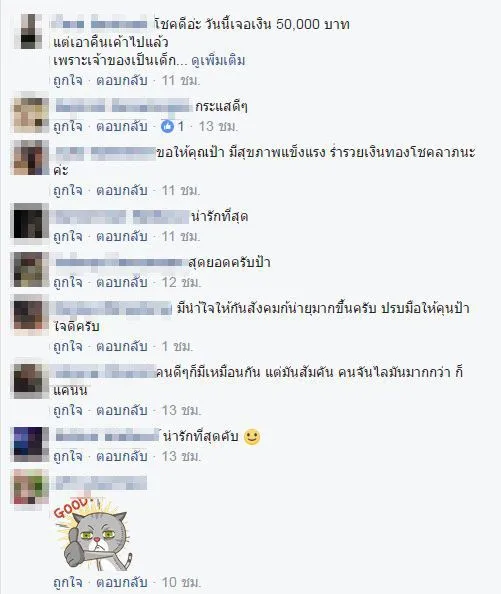
Task: Like the cat sticker comment
Action: [68, 582]
